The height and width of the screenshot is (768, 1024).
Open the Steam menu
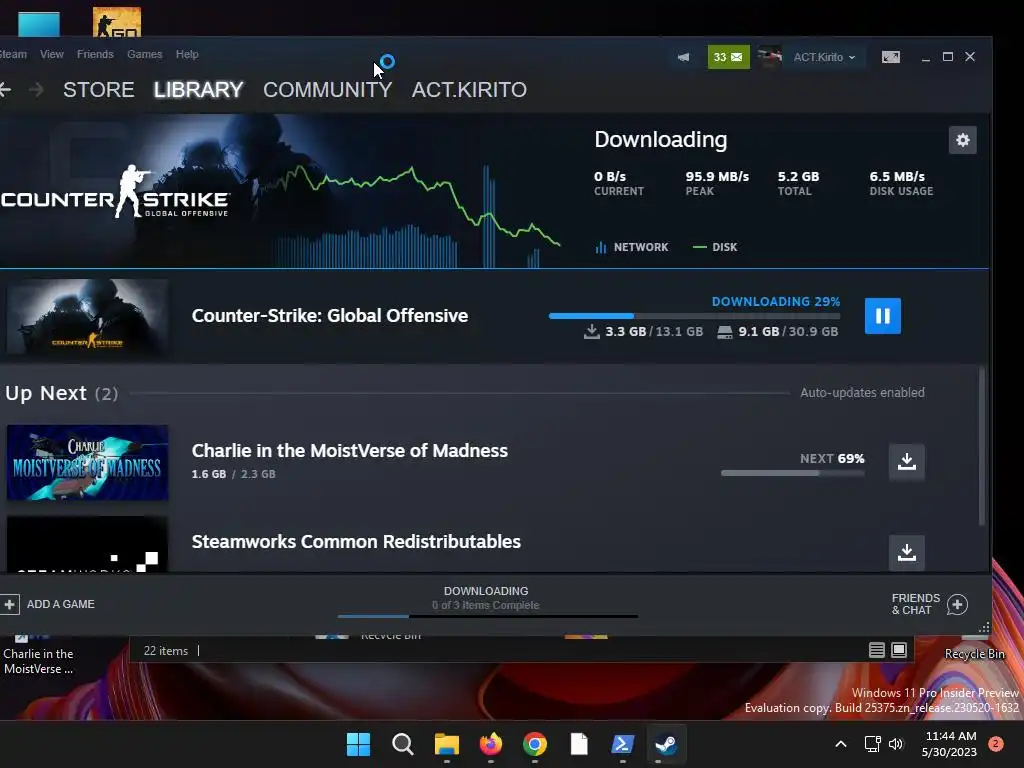pos(13,54)
